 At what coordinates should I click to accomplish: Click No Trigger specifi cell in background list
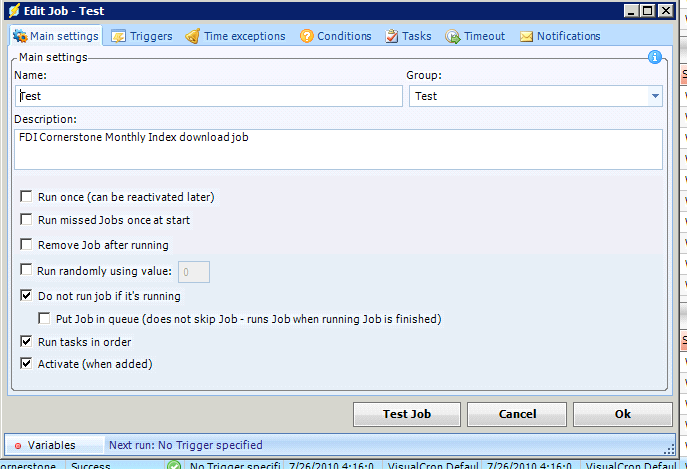point(235,465)
